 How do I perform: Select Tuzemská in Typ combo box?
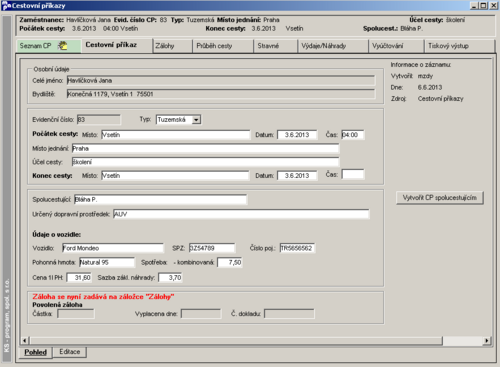pyautogui.click(x=178, y=120)
